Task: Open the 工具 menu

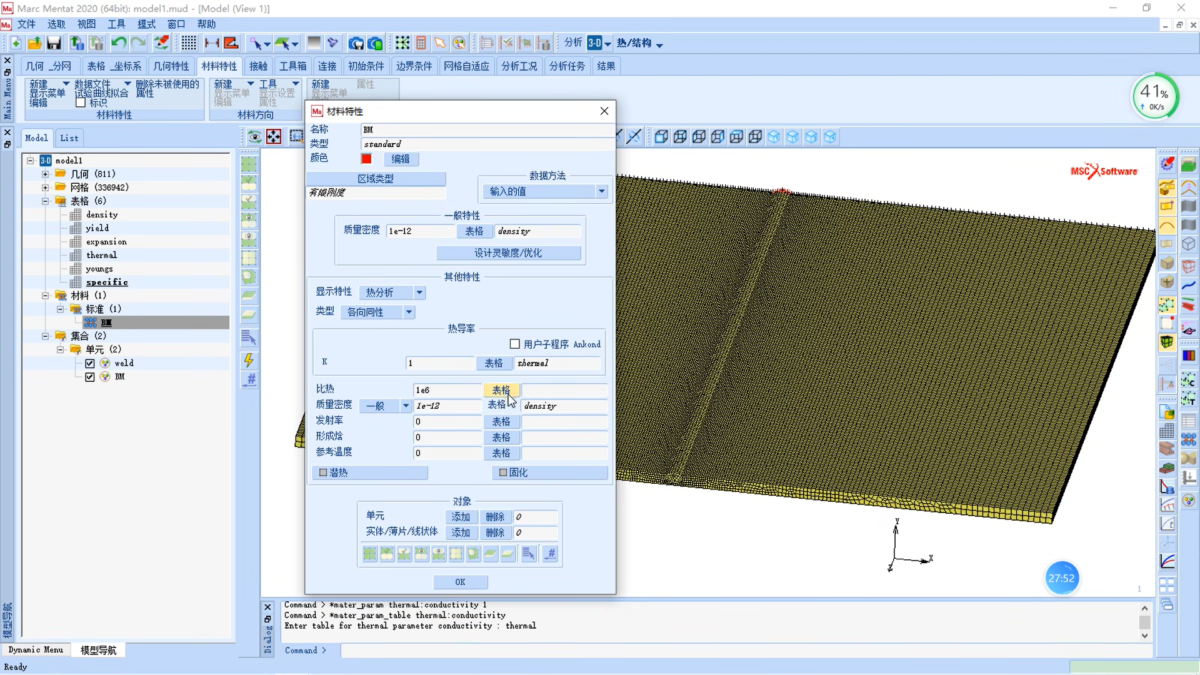Action: [117, 24]
